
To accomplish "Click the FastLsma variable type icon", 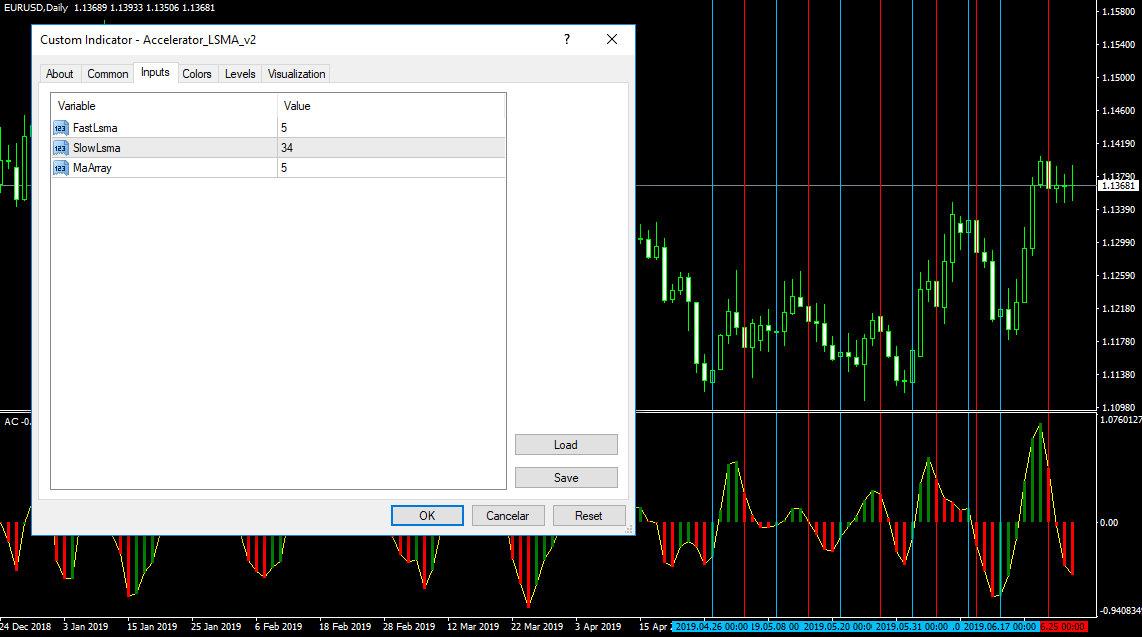I will click(60, 128).
